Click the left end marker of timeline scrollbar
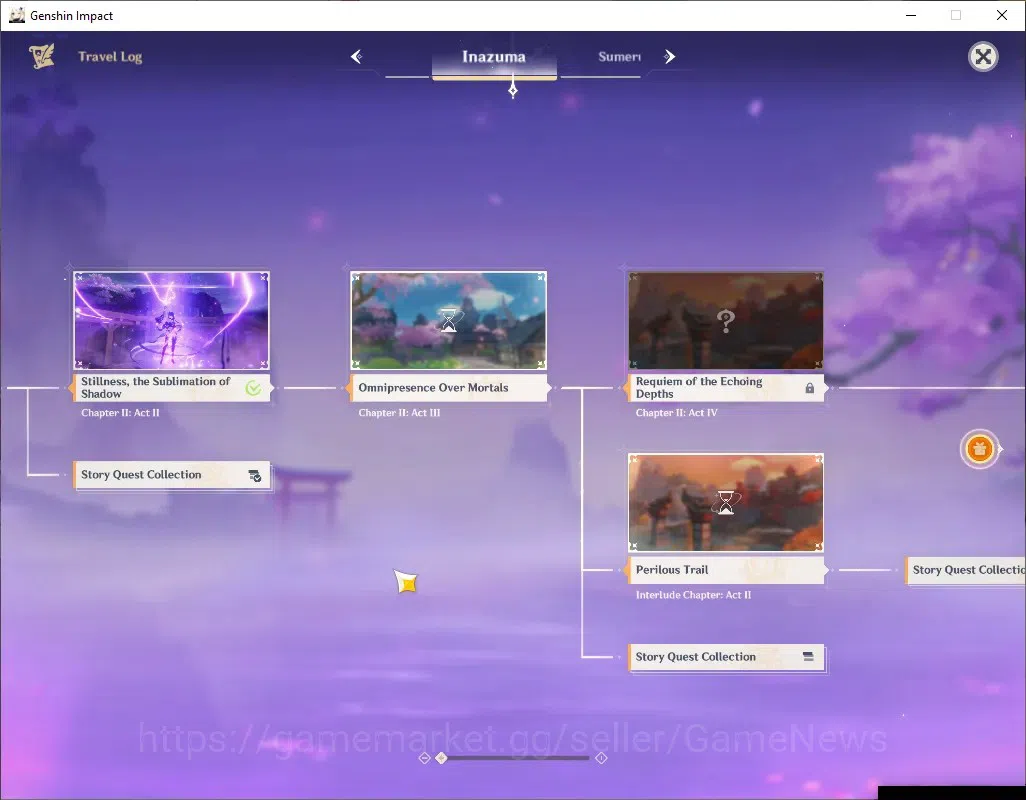Screen dimensions: 1026x800 coord(424,757)
